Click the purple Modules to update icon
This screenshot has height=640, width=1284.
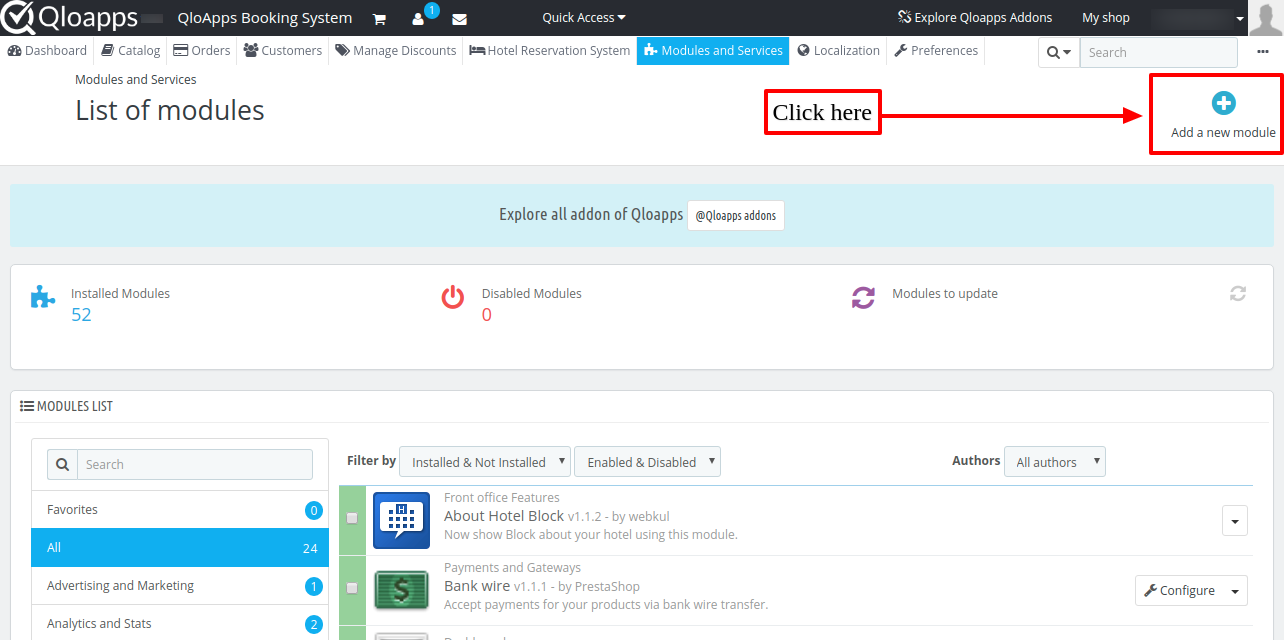coord(863,297)
